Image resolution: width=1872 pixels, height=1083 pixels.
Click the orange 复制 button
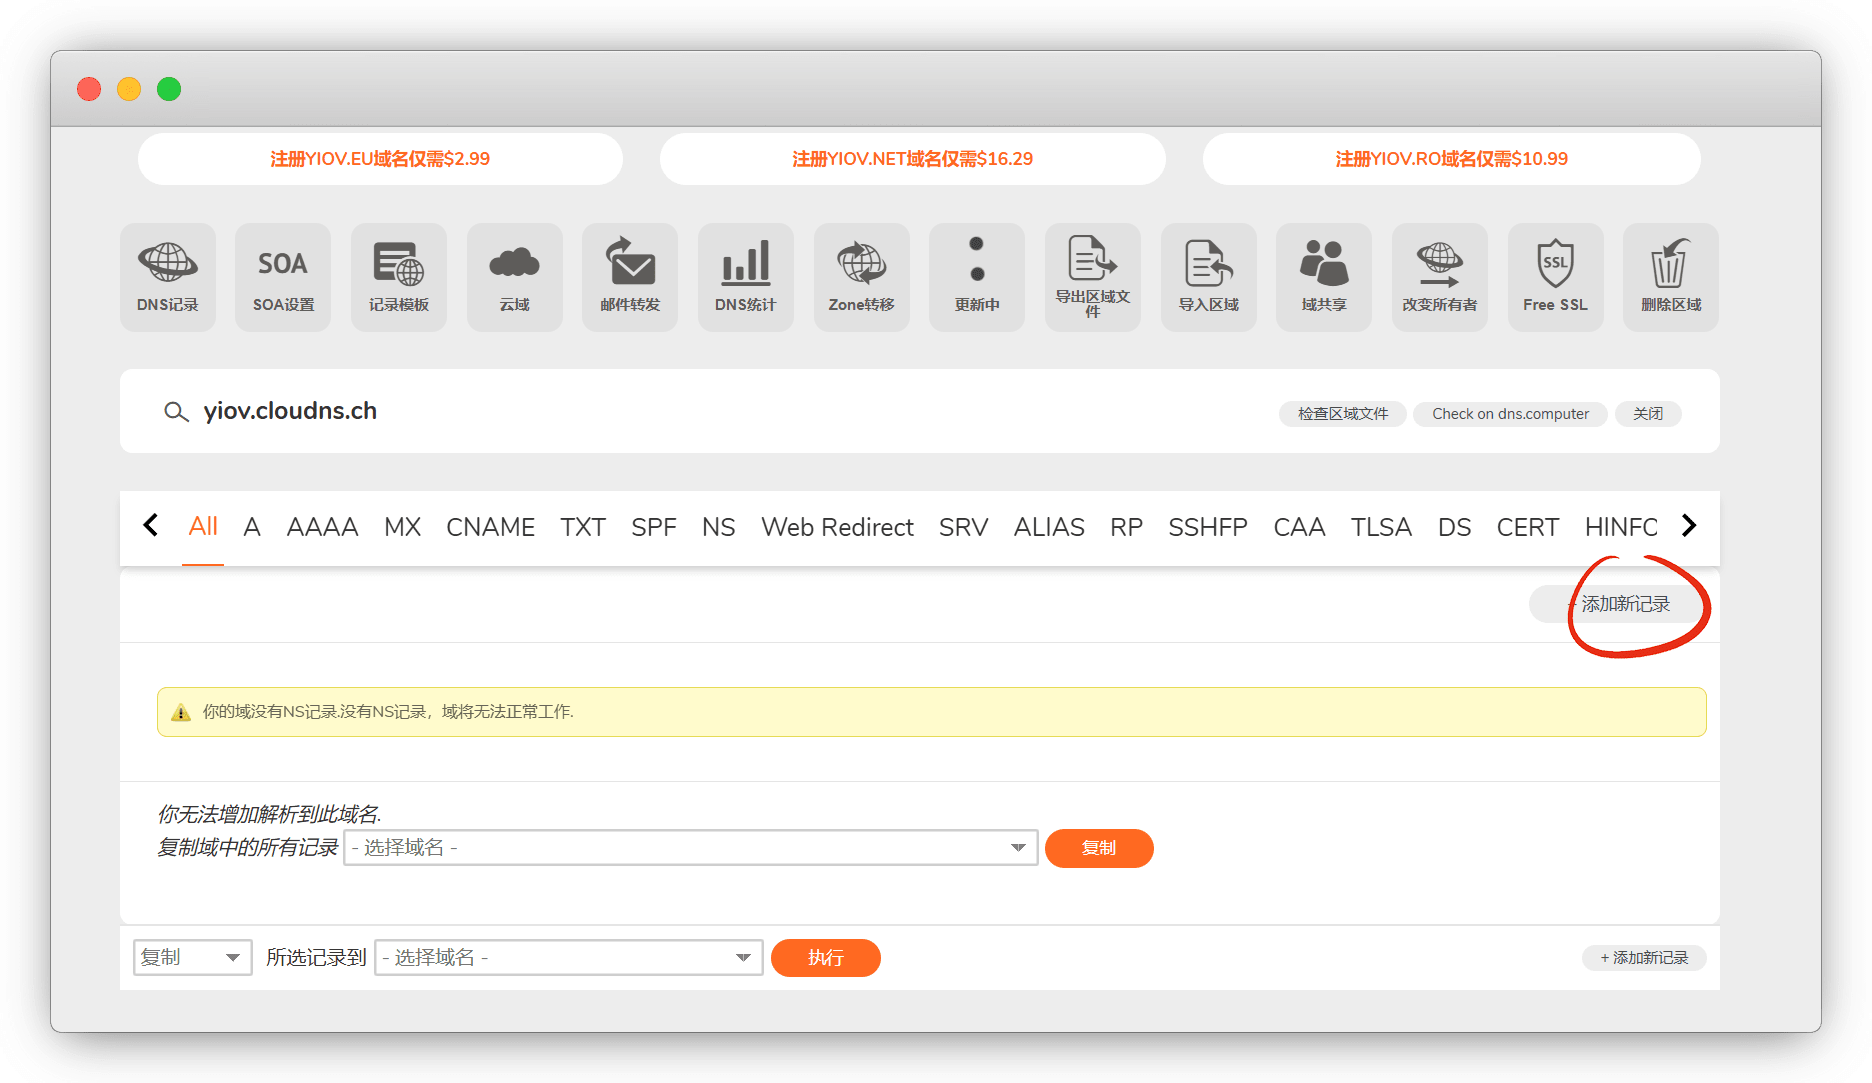[x=1099, y=848]
